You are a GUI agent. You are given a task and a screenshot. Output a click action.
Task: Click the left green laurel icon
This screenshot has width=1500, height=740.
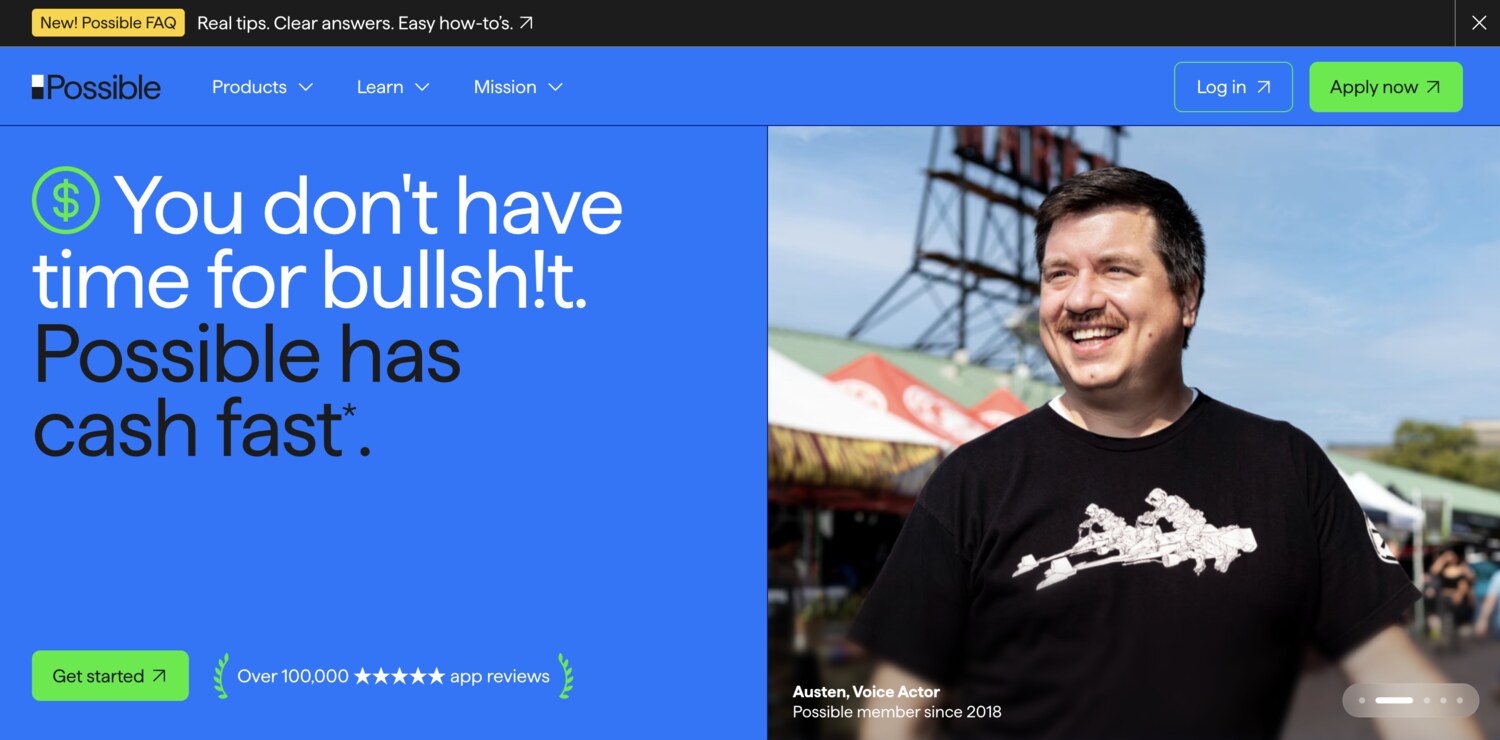(x=221, y=676)
